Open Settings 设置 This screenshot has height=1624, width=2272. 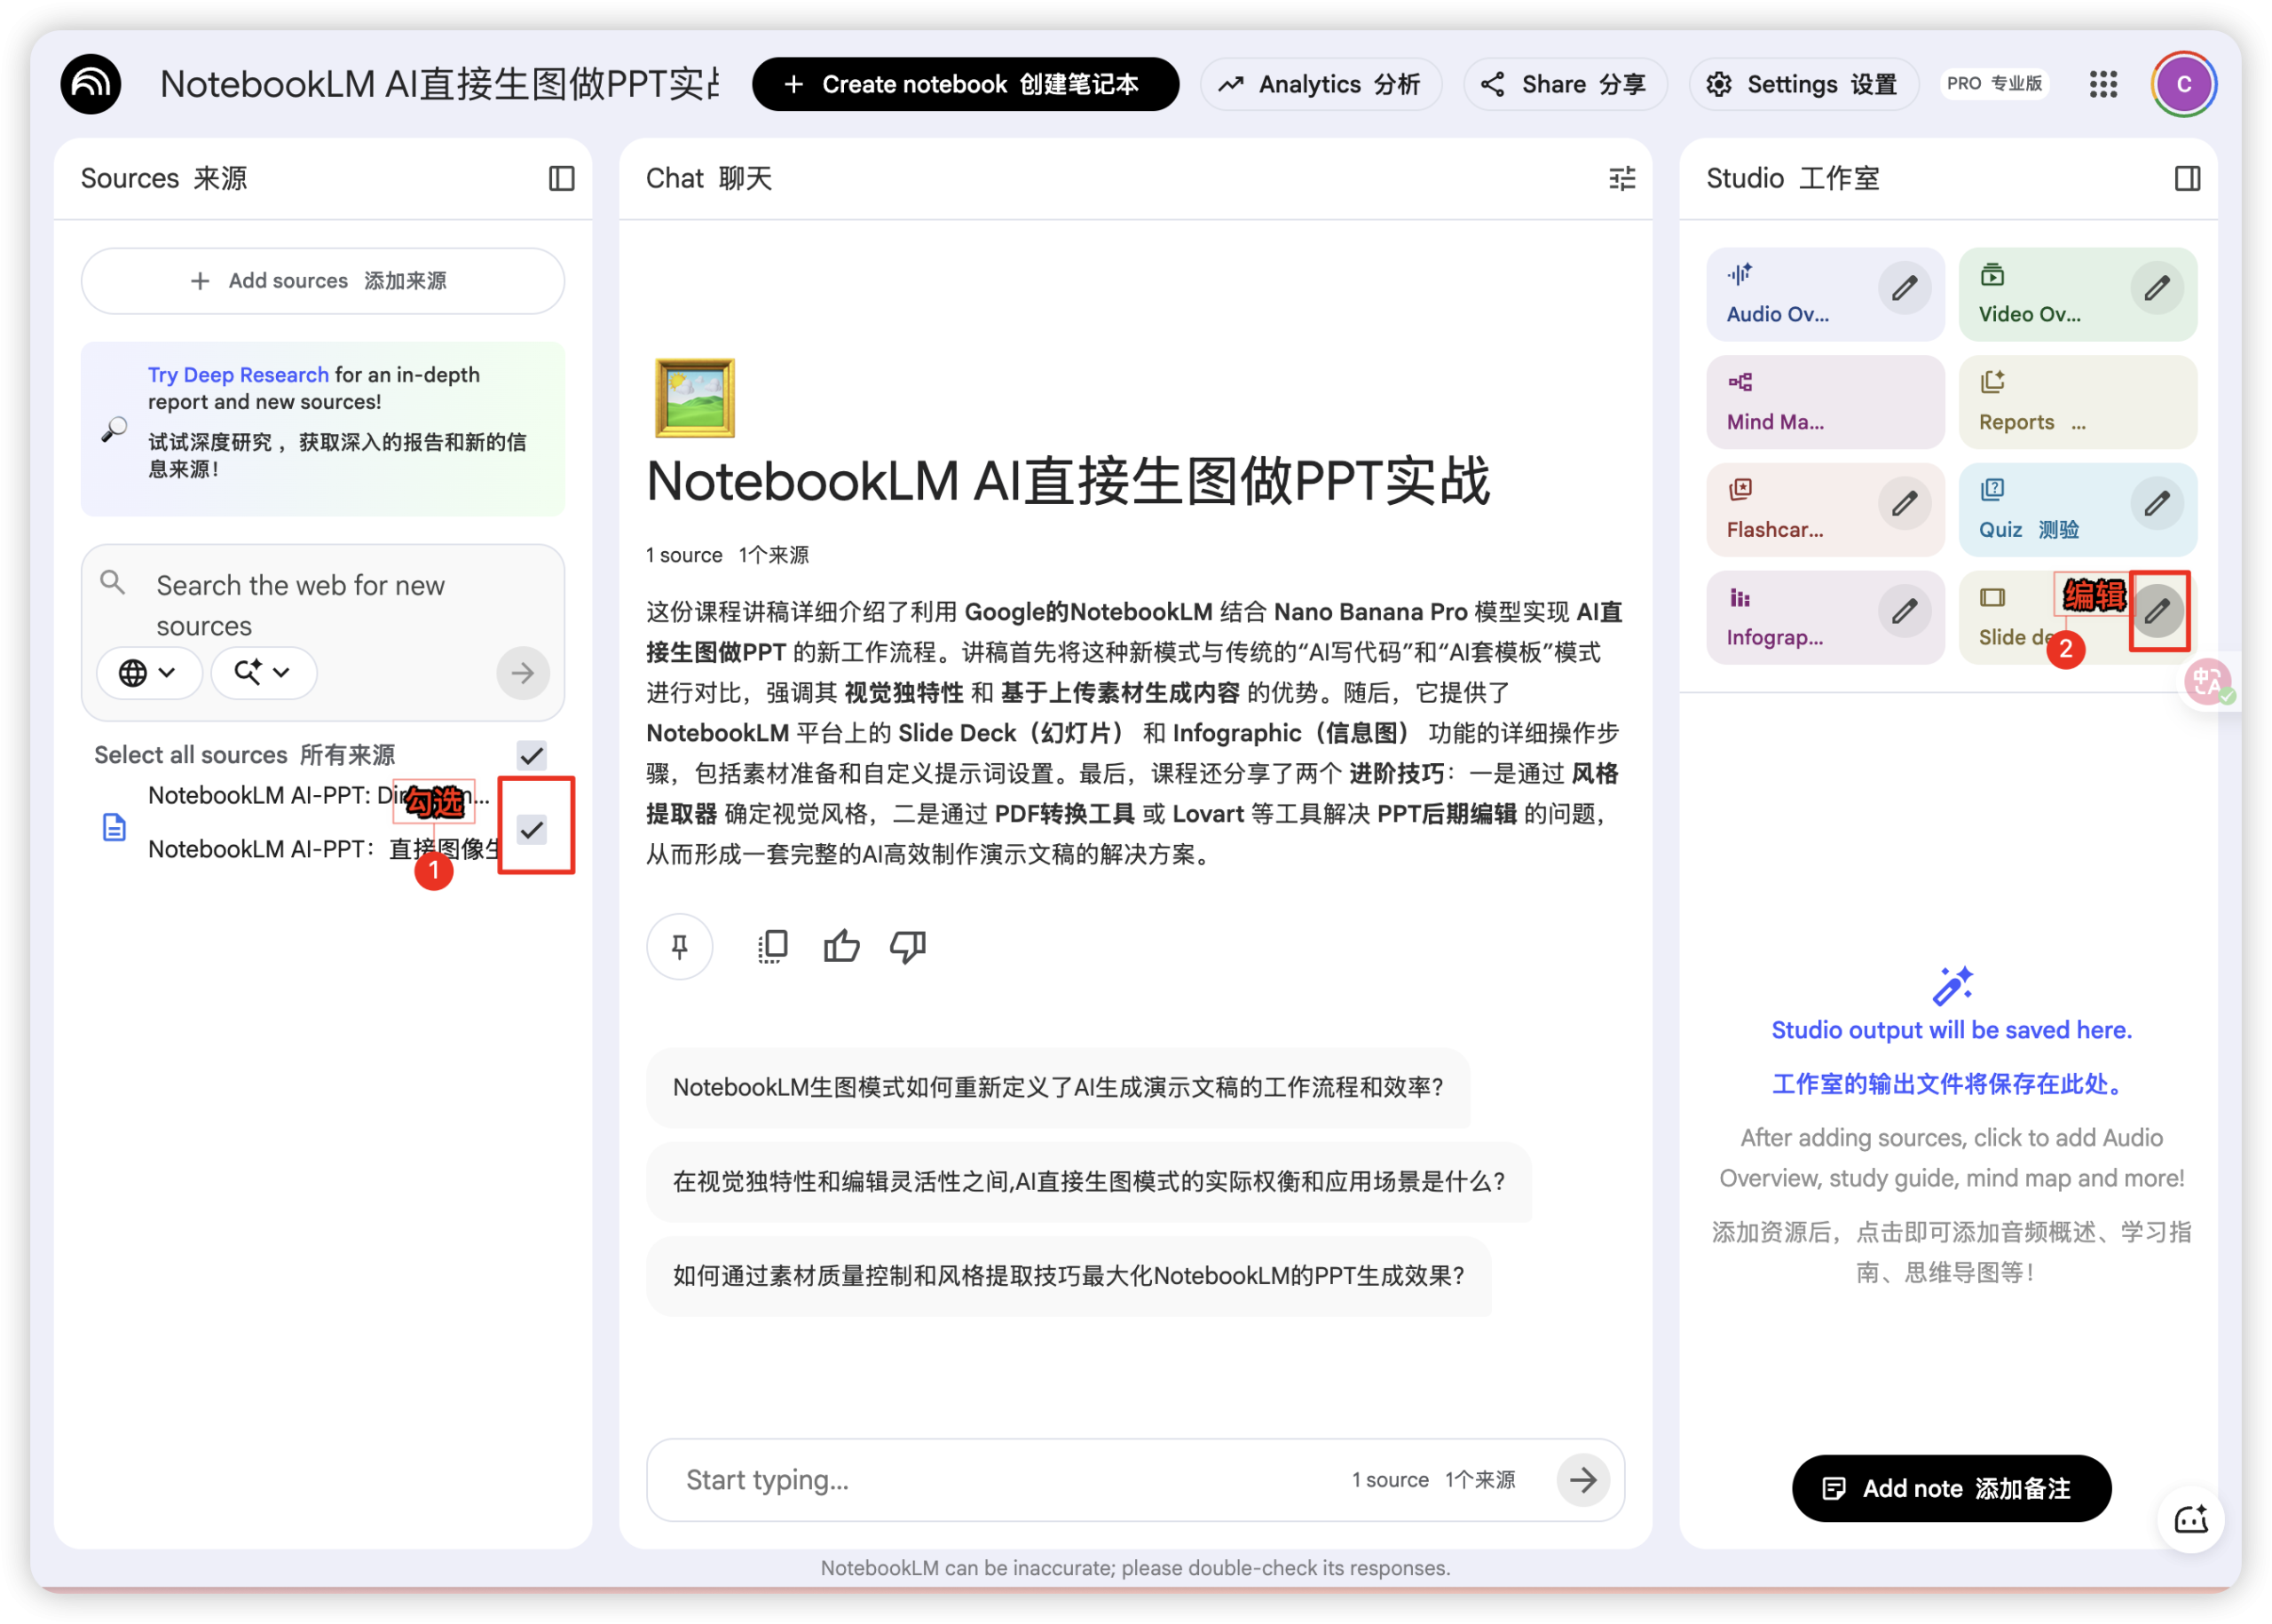click(x=1802, y=84)
